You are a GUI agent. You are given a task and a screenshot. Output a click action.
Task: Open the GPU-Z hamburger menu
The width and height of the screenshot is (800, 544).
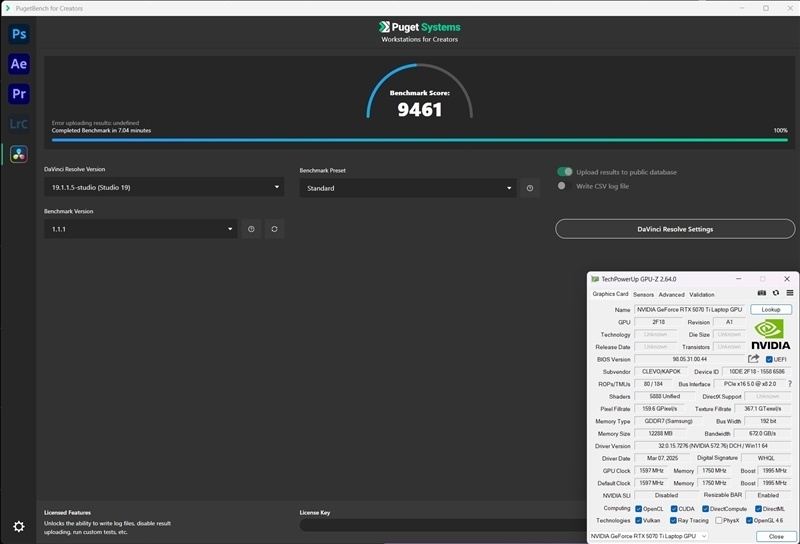pyautogui.click(x=790, y=293)
